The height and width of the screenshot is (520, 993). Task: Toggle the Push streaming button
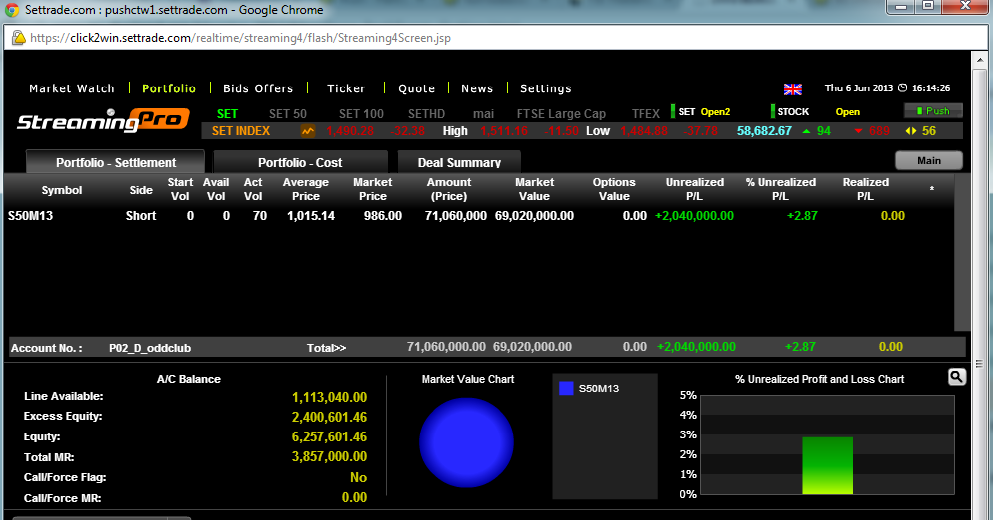[x=933, y=111]
